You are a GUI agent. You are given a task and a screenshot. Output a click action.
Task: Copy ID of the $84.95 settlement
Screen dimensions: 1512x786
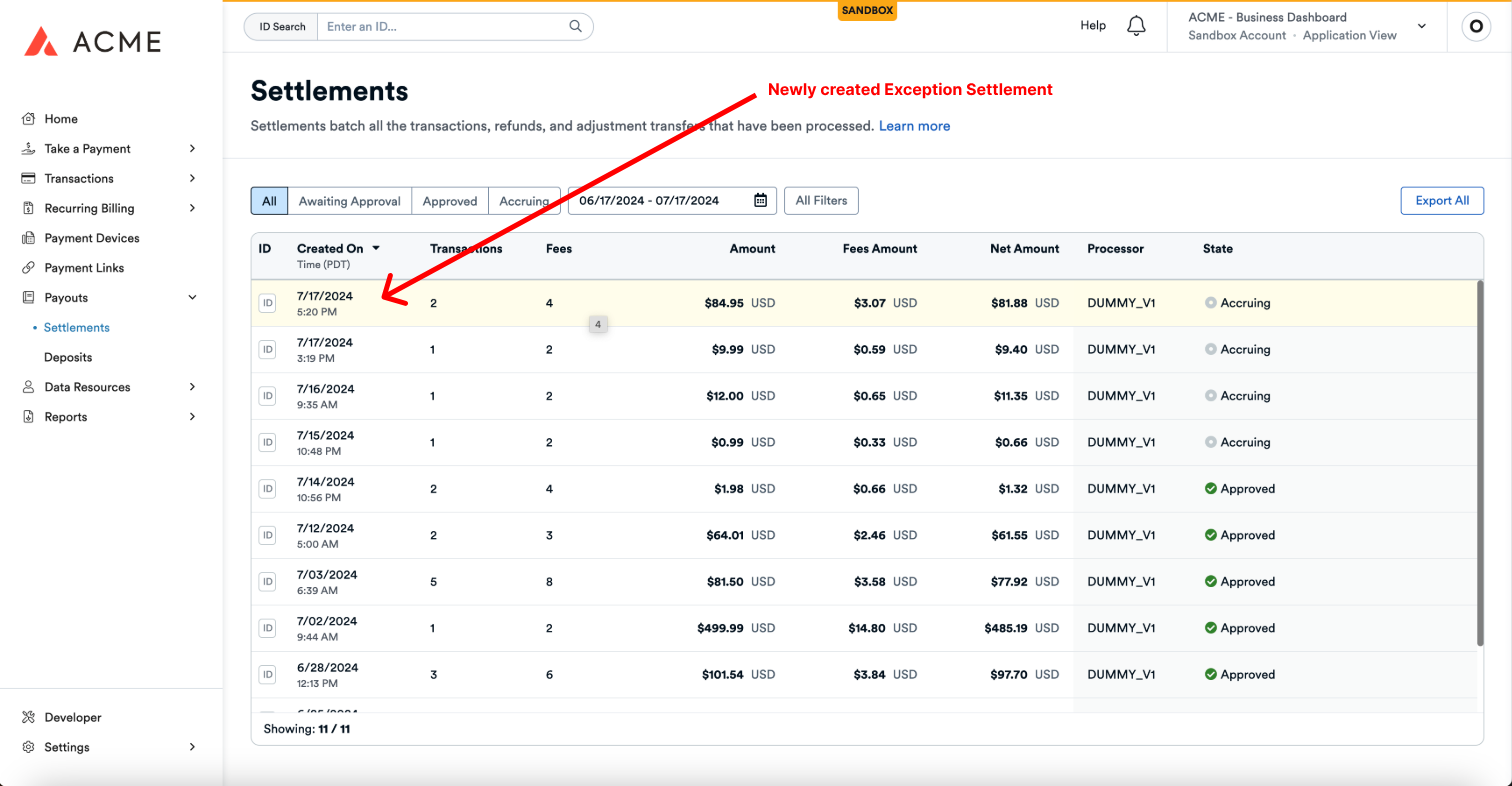pos(267,303)
